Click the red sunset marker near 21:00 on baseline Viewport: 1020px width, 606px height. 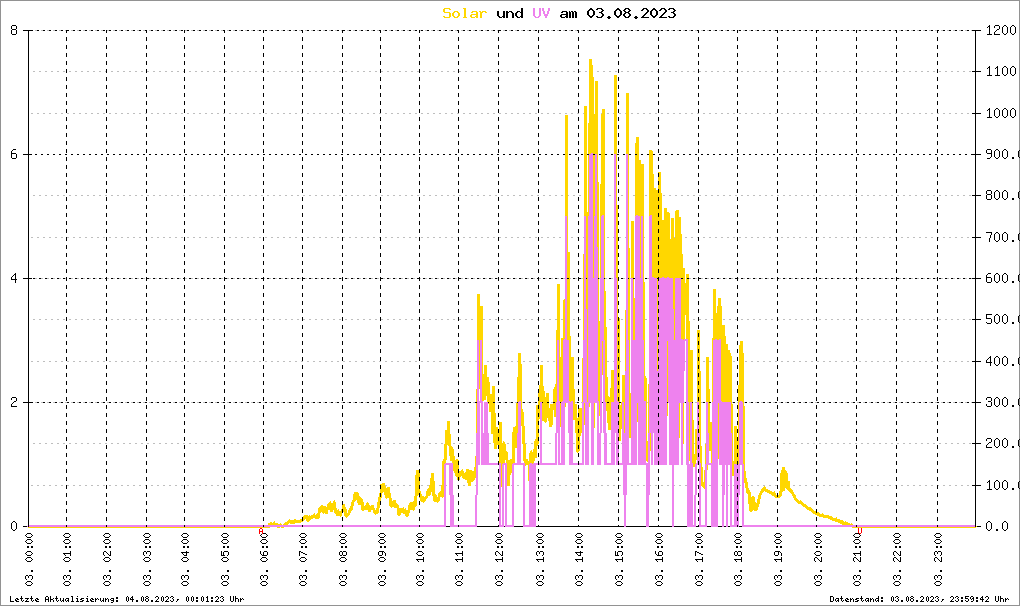tap(859, 531)
